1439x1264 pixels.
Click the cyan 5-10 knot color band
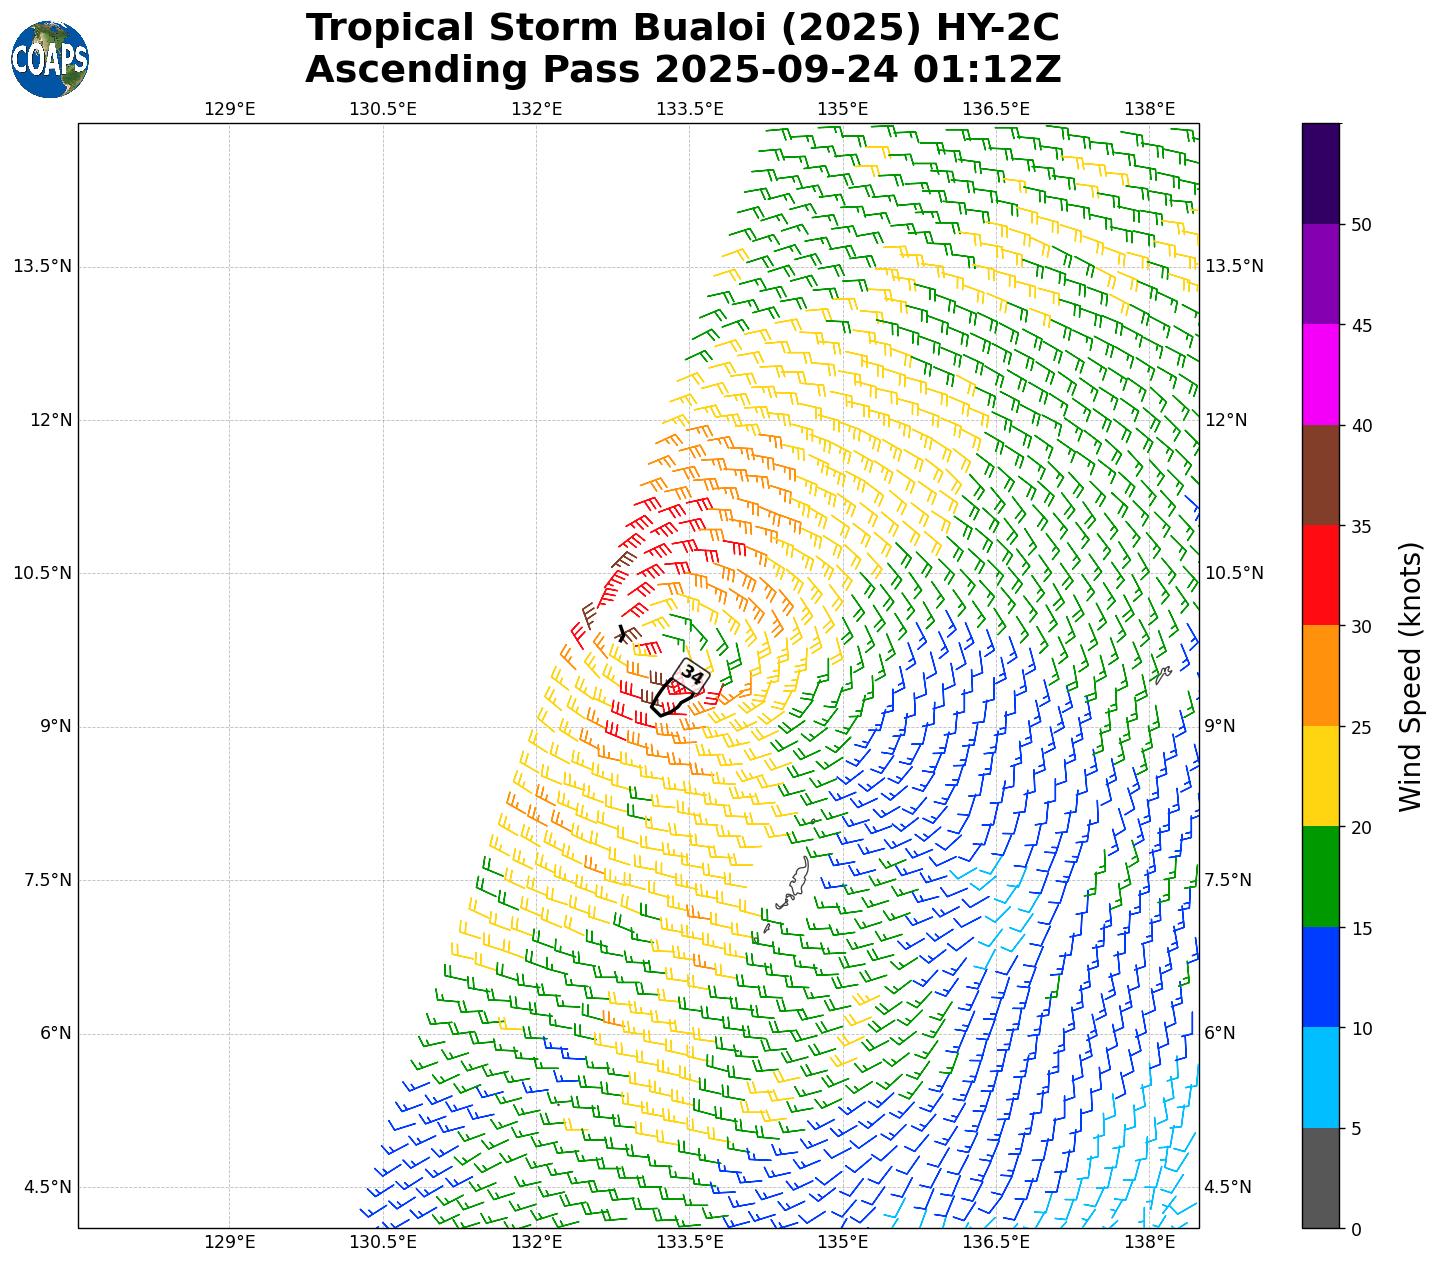coord(1320,1077)
